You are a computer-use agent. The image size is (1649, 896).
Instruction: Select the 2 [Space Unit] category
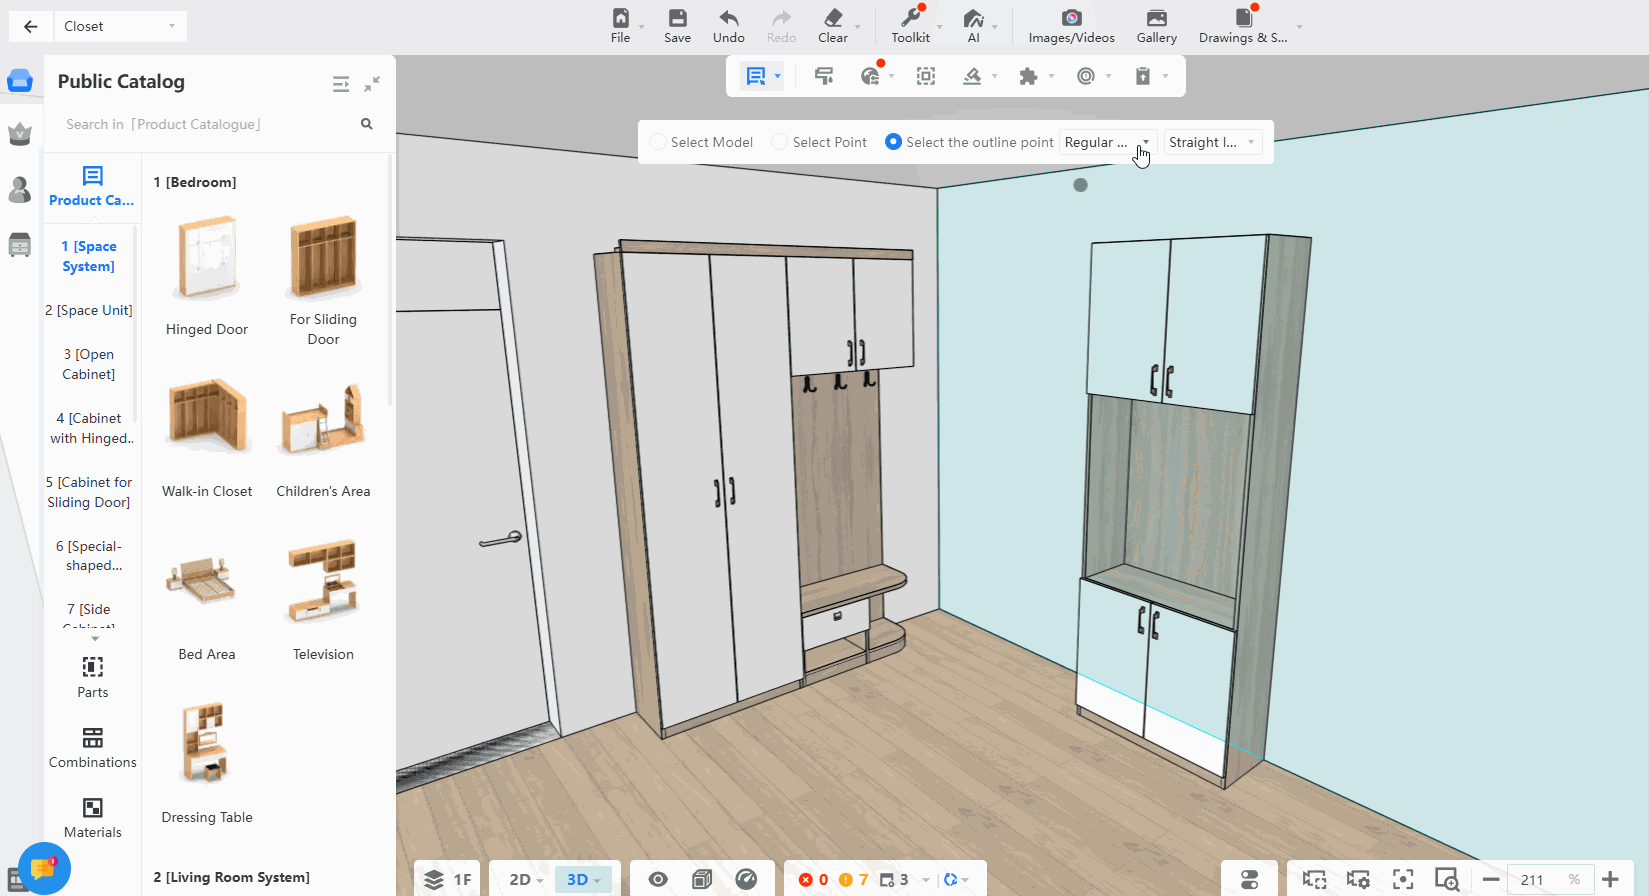point(89,310)
